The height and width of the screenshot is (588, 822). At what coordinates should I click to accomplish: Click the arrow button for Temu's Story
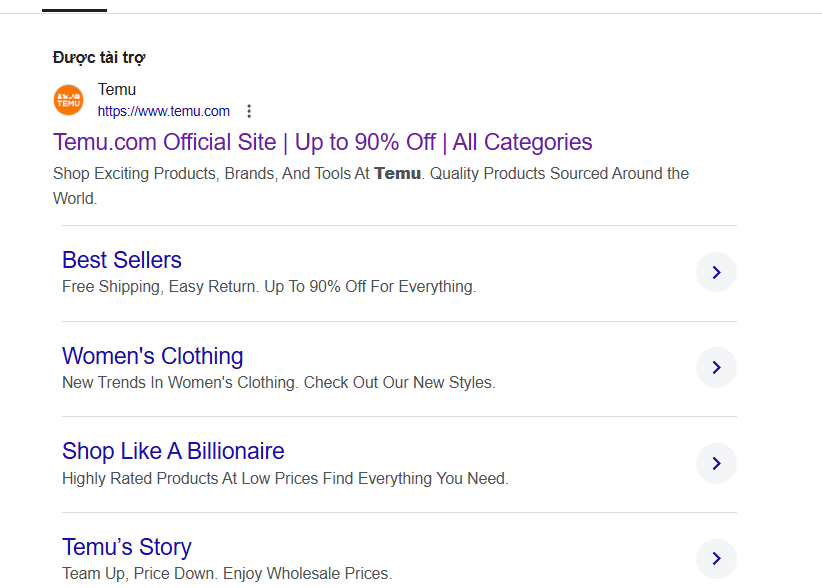(x=716, y=558)
